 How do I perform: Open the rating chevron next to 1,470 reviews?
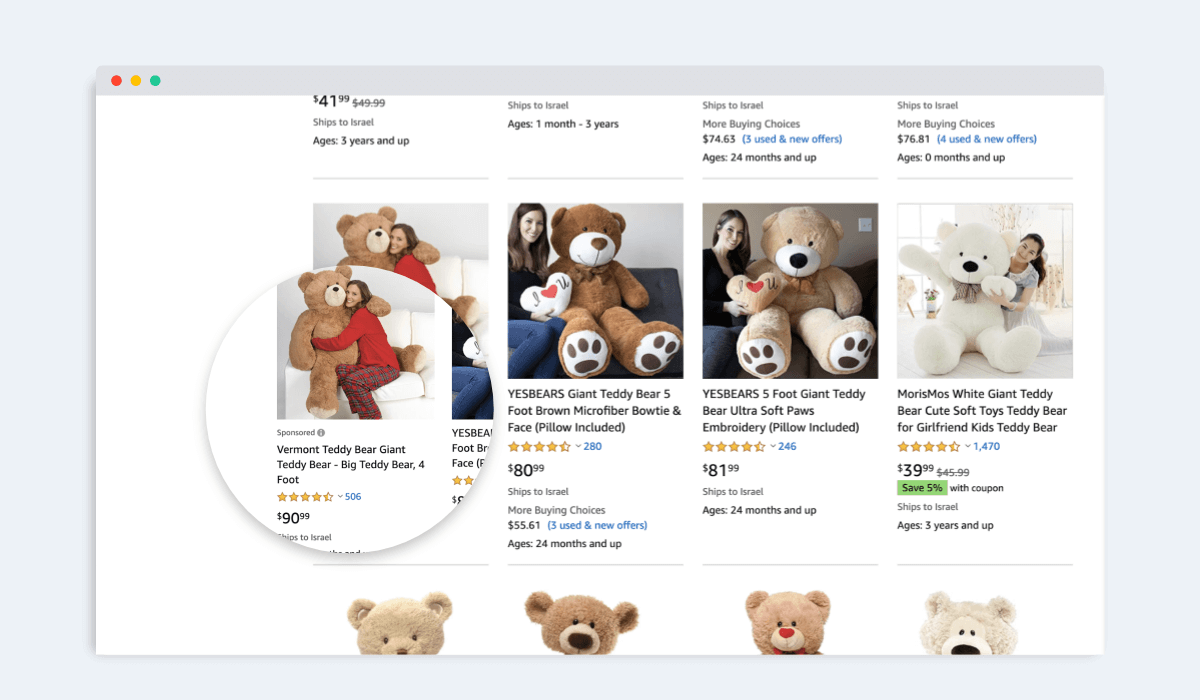coord(967,446)
